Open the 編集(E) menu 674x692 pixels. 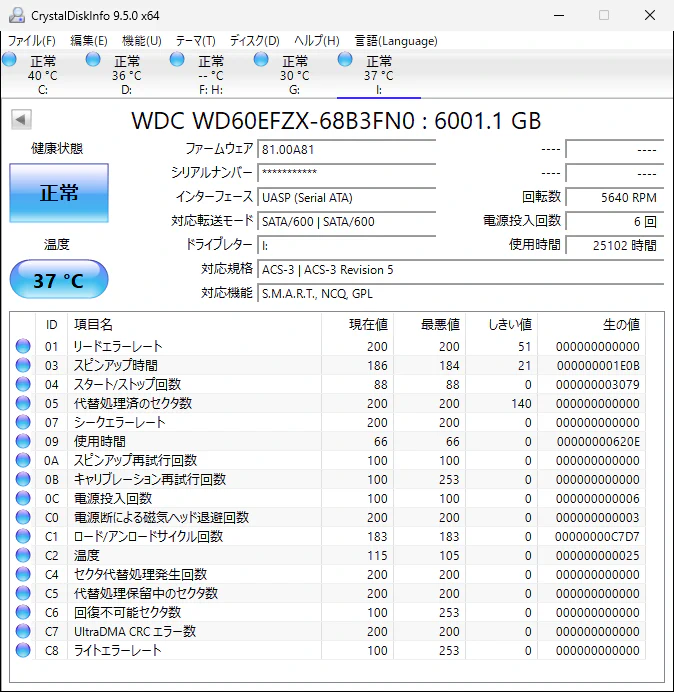[x=89, y=41]
